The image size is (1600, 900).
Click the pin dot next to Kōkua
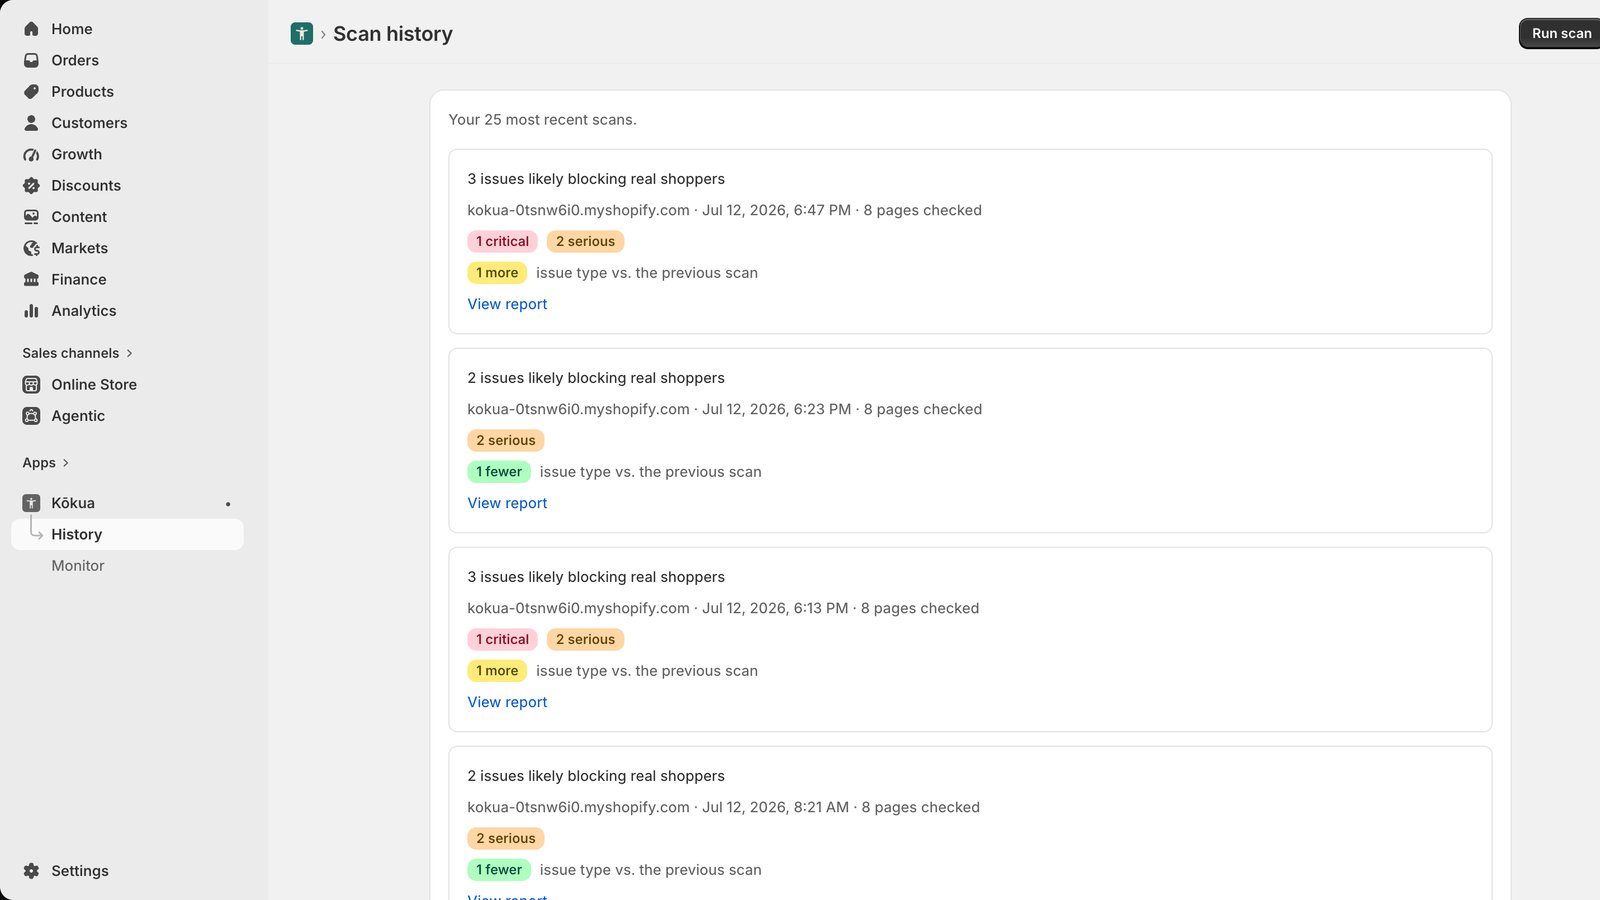tap(228, 504)
